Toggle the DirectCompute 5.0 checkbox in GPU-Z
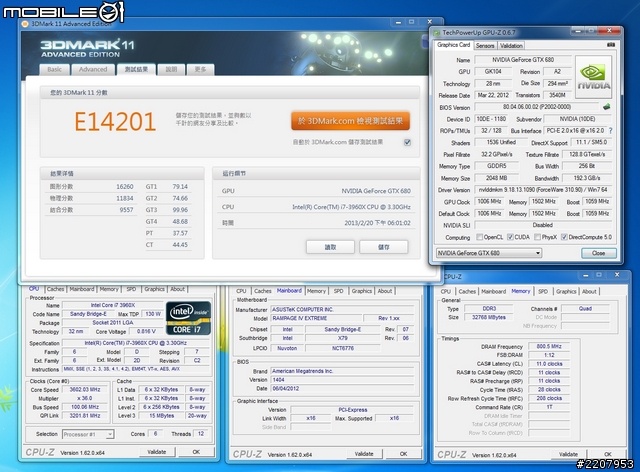 click(x=564, y=237)
